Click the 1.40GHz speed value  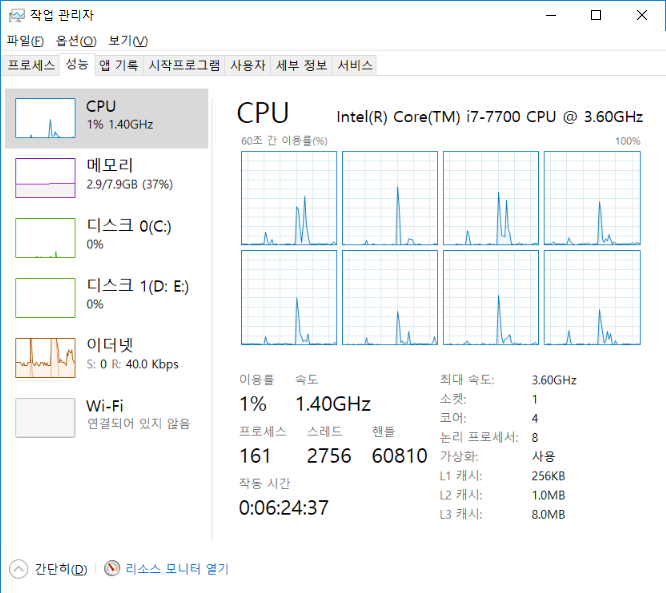tap(333, 404)
